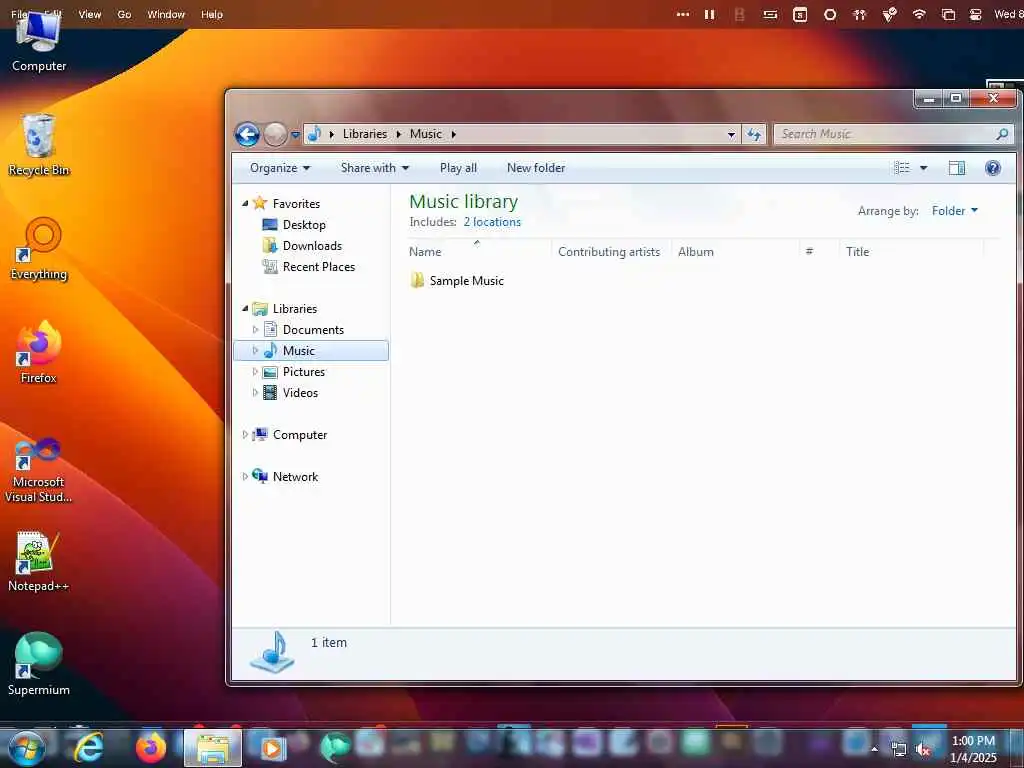Focus the Search Music field
The height and width of the screenshot is (768, 1024).
pyautogui.click(x=893, y=135)
